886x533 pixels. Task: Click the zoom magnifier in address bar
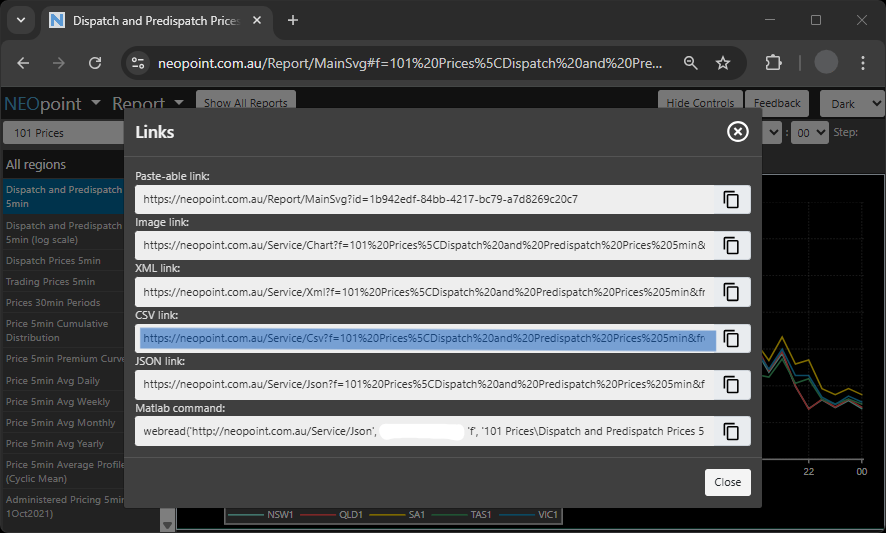tap(690, 63)
